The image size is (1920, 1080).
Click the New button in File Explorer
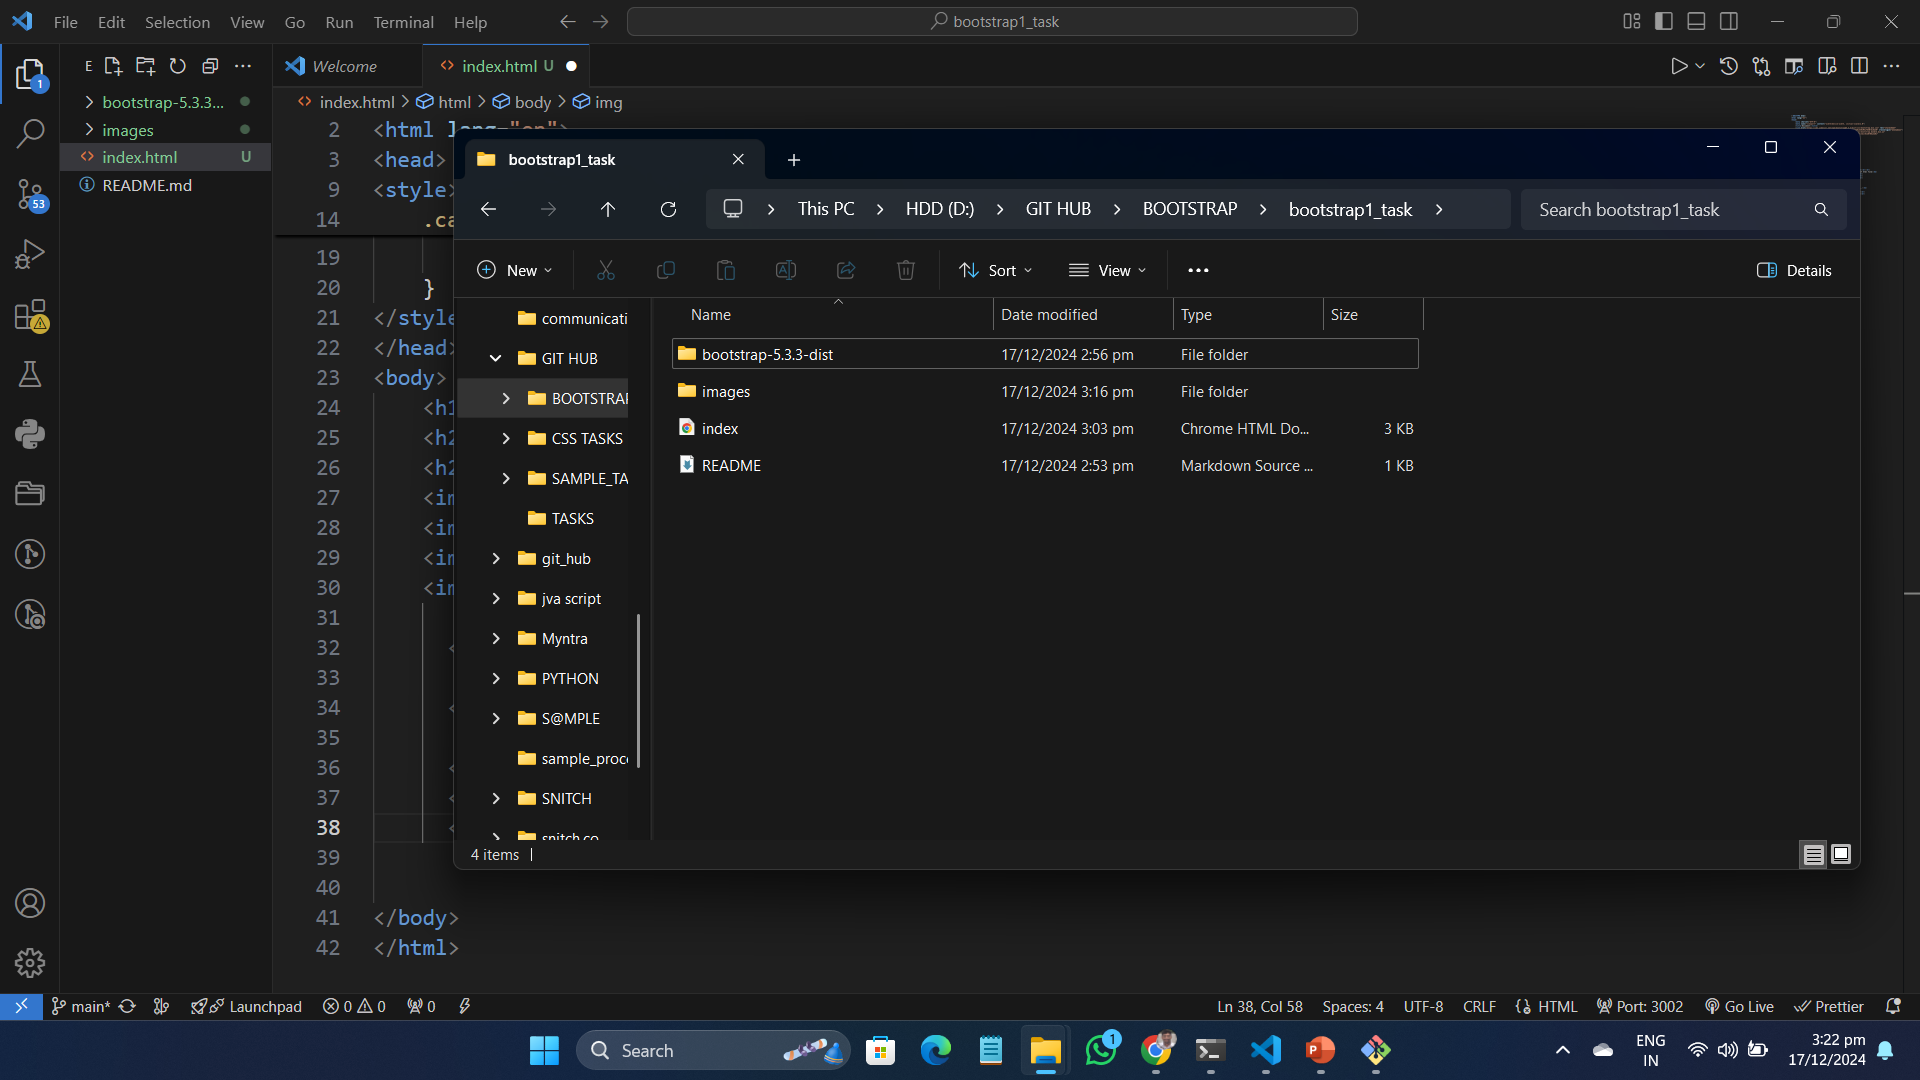tap(514, 270)
